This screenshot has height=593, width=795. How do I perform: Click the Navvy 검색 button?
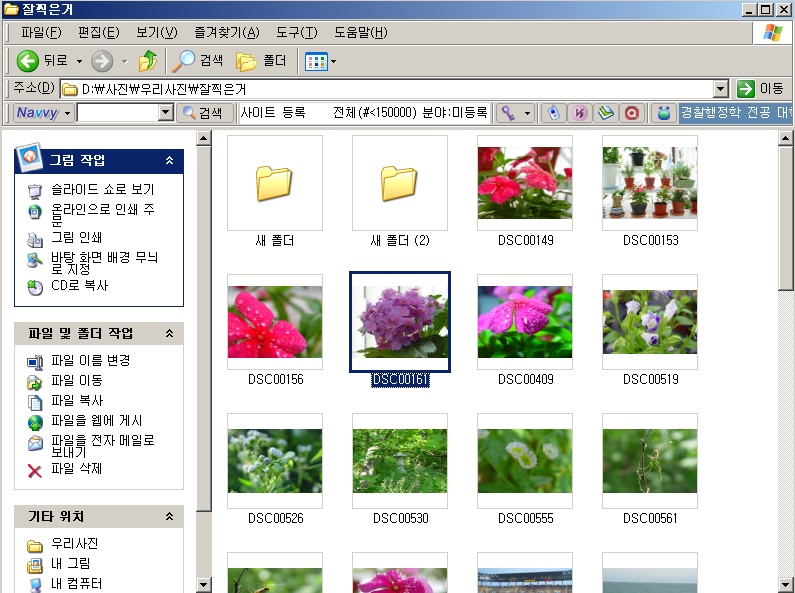pos(203,113)
